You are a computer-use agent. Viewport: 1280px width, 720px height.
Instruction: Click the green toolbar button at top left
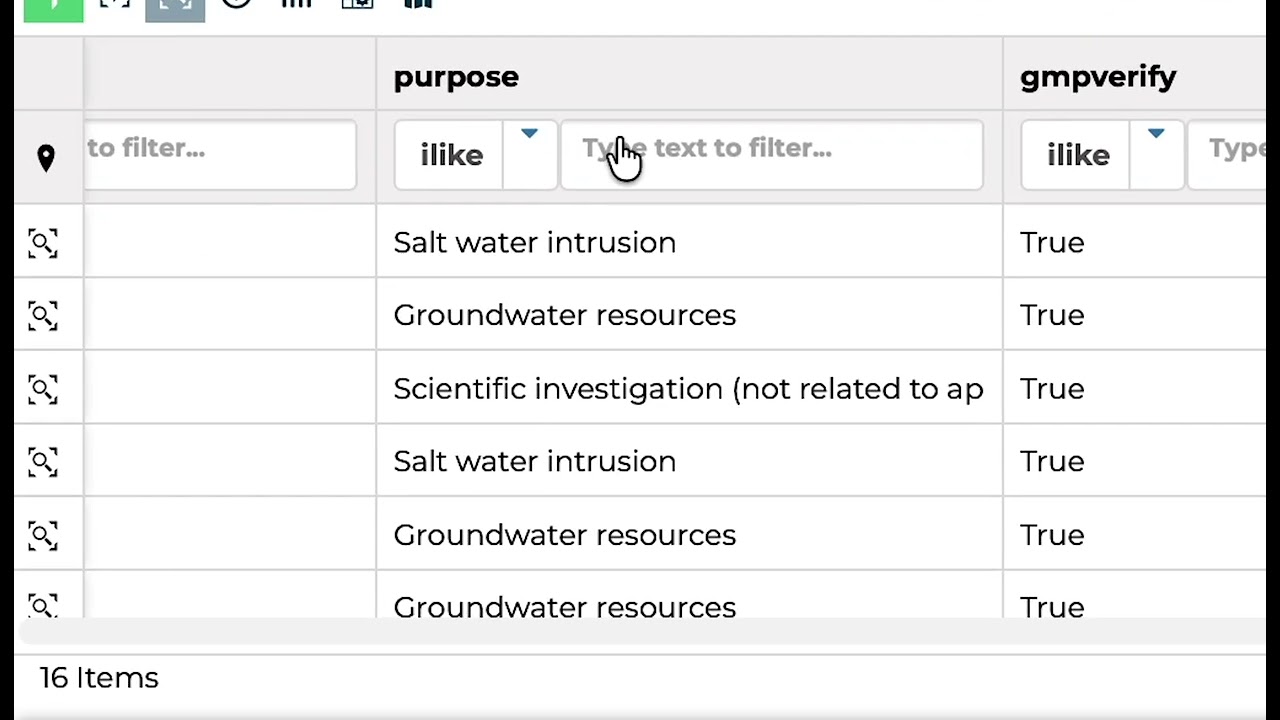[54, 8]
